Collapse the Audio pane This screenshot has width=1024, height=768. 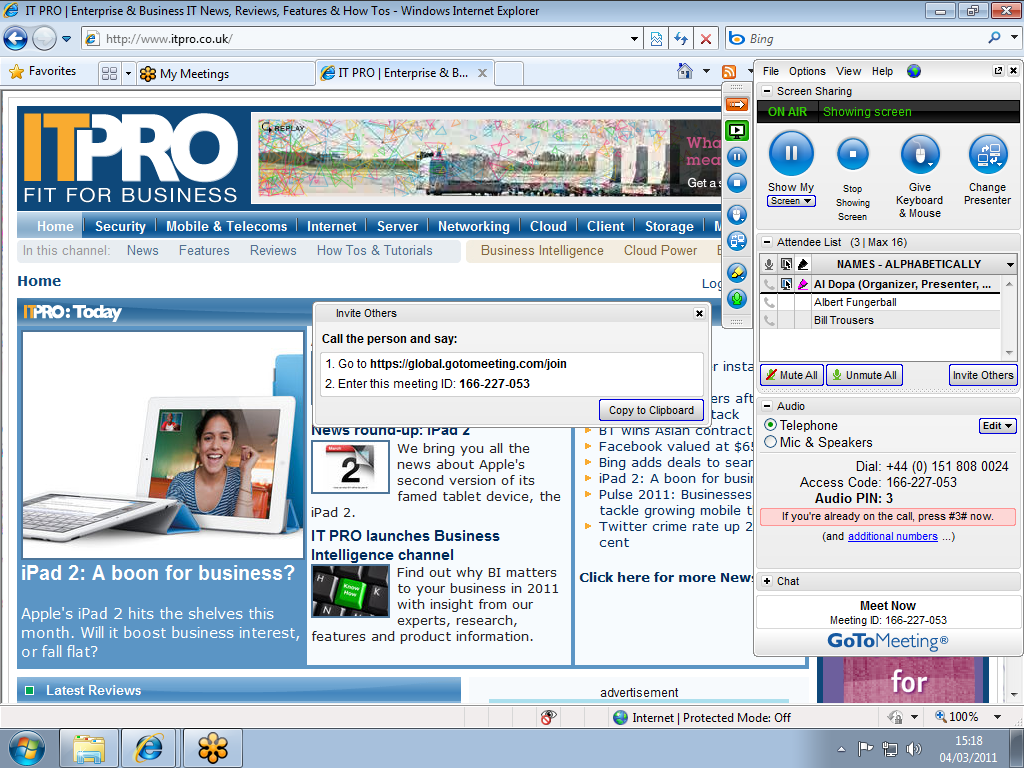pos(767,406)
